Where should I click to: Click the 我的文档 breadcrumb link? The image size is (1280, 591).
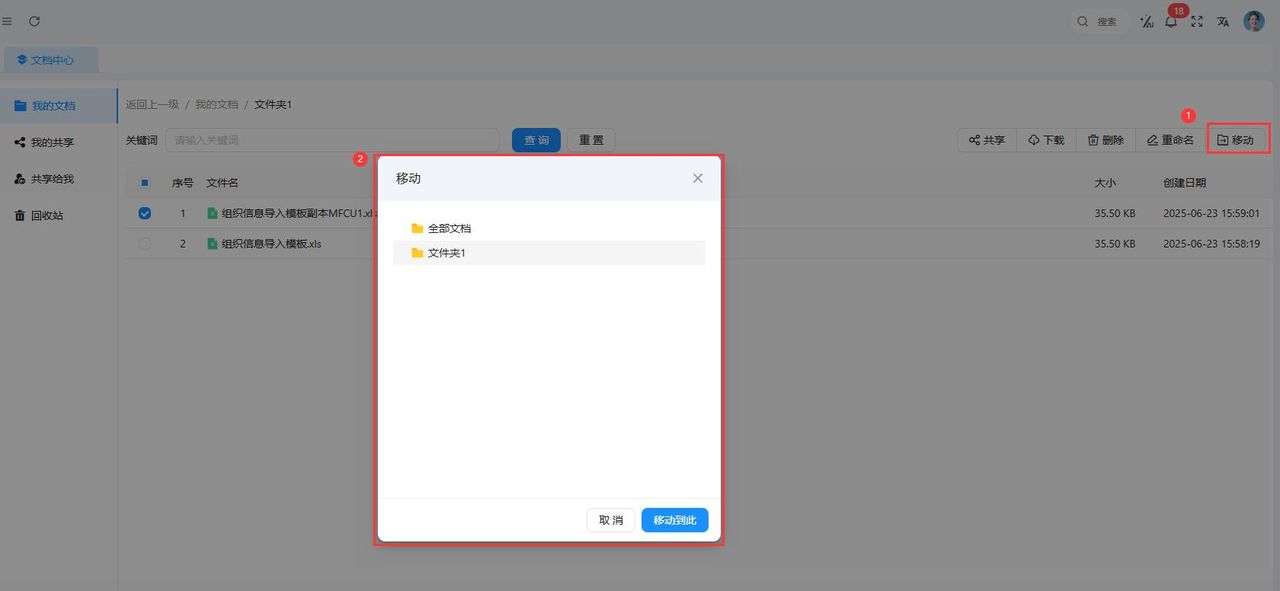[216, 104]
